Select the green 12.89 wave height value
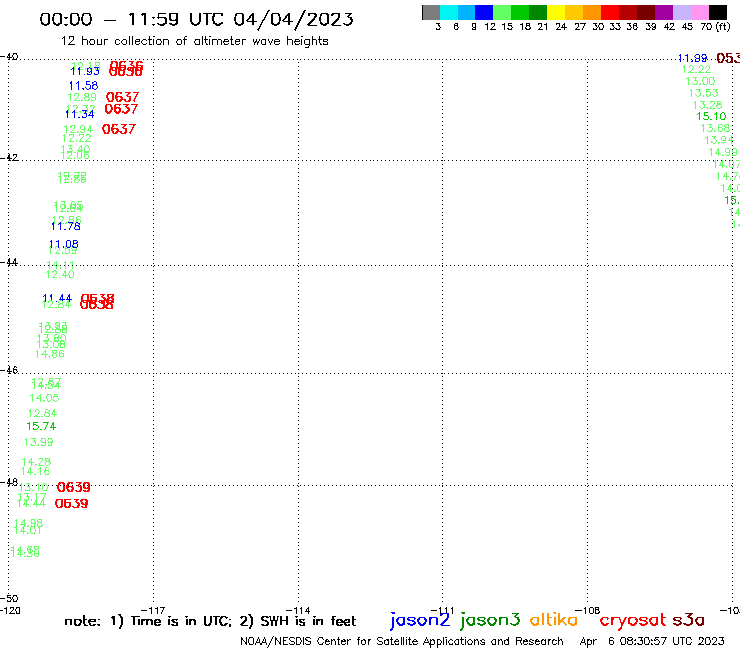This screenshot has width=740, height=650. tap(82, 98)
